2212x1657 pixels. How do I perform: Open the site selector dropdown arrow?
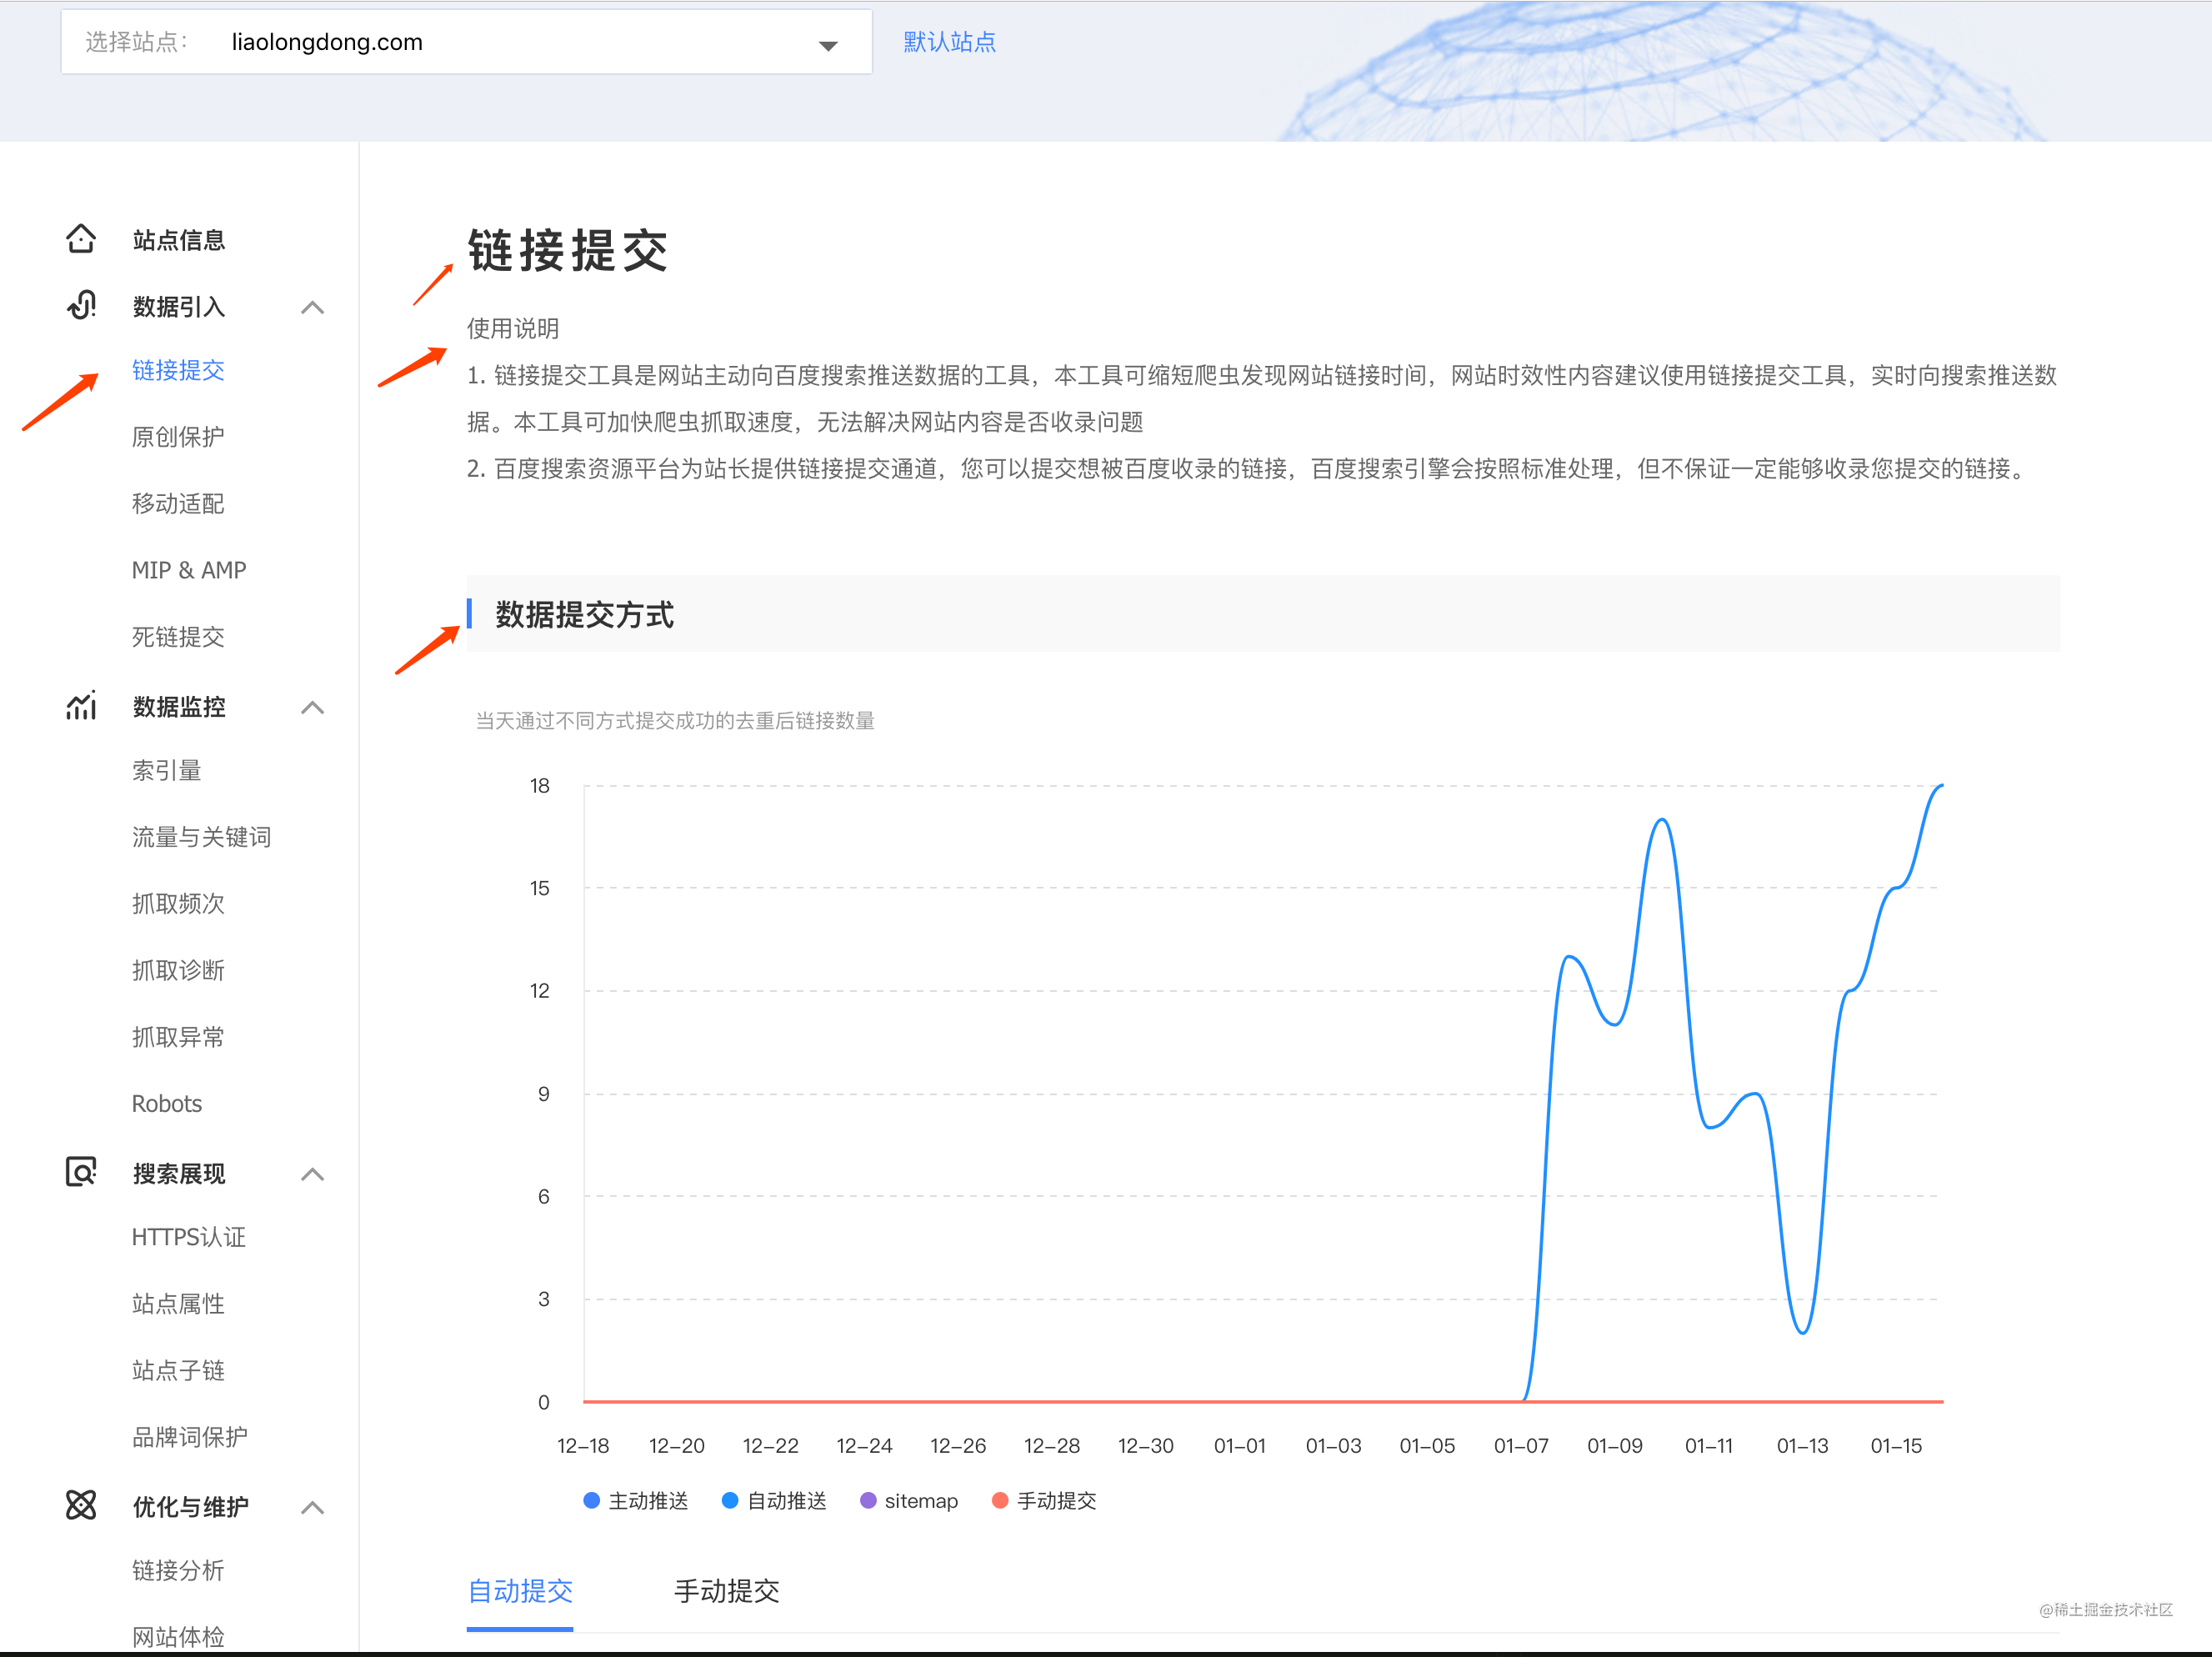828,45
